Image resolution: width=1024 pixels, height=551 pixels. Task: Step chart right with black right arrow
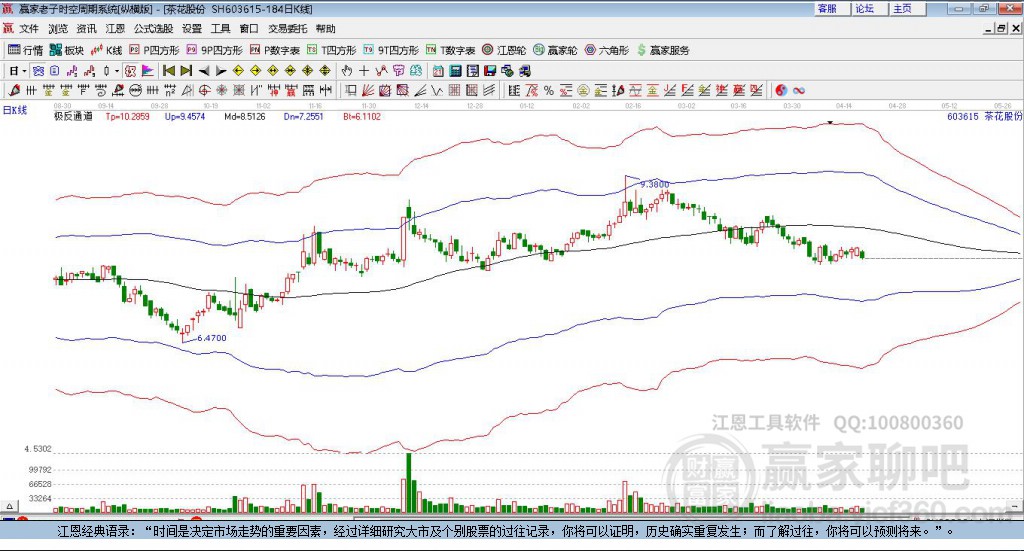pyautogui.click(x=221, y=71)
